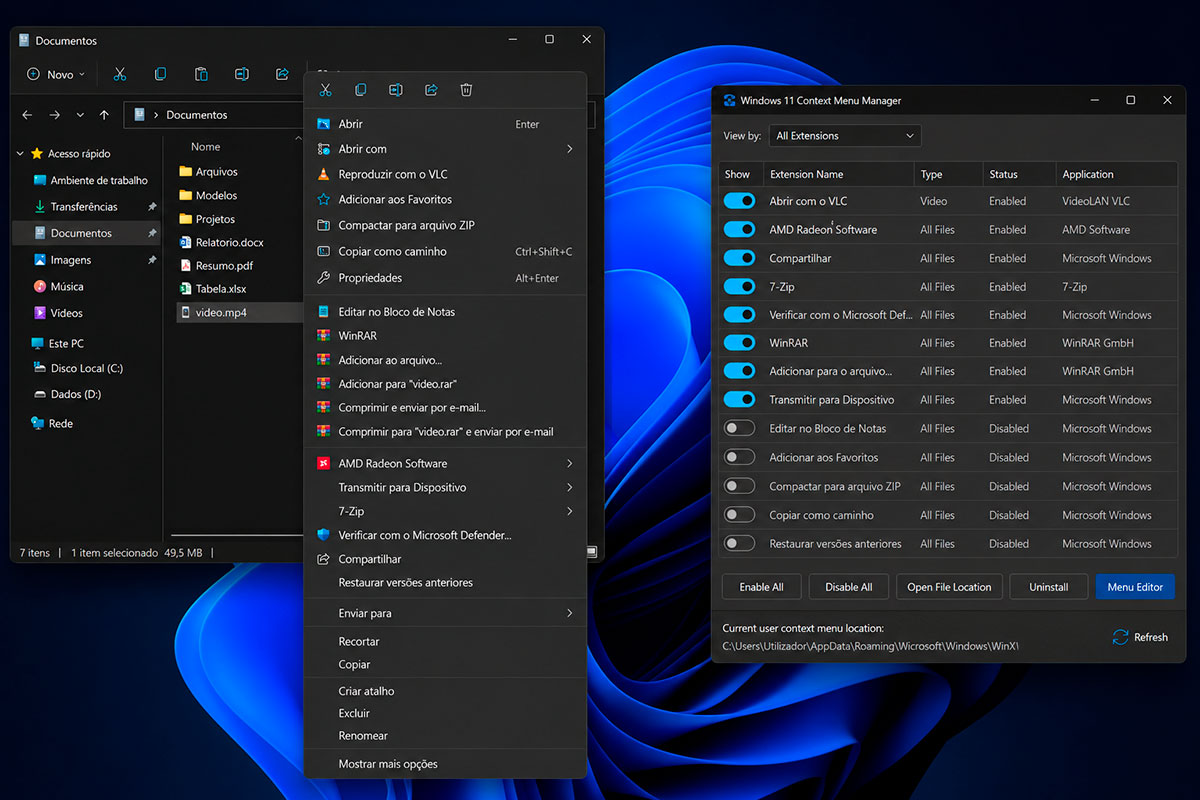Go forward with Explorer forward arrow

click(x=55, y=115)
